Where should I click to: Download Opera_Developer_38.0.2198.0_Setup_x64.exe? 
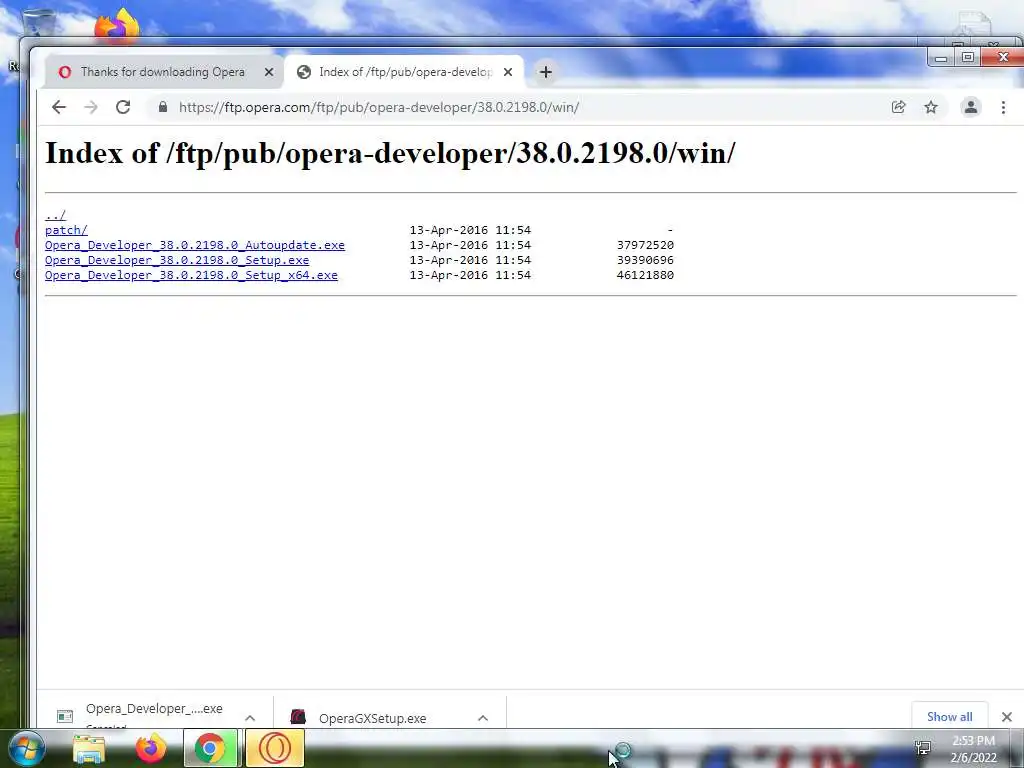tap(191, 275)
